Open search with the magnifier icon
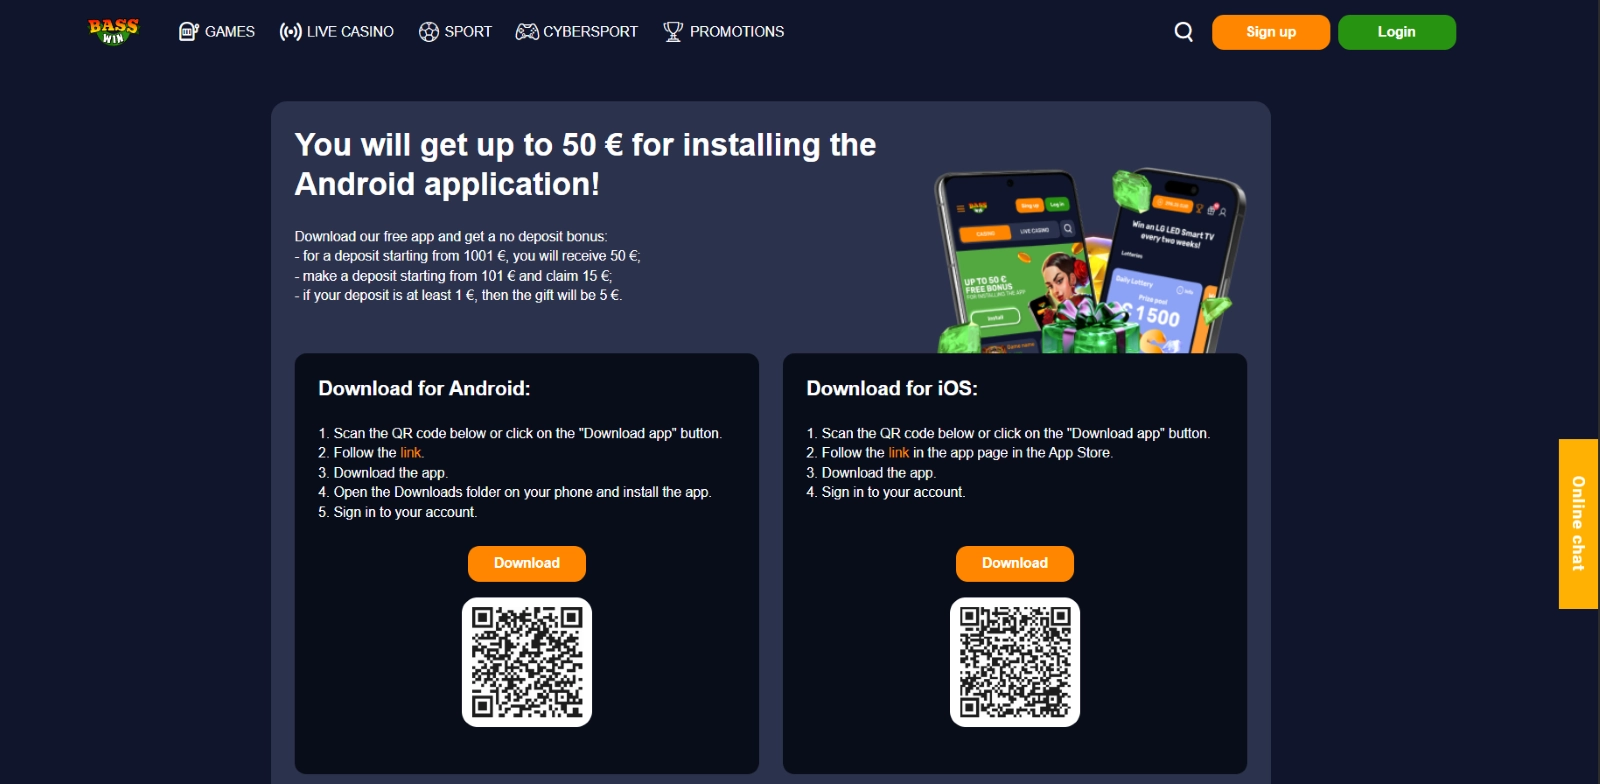This screenshot has width=1600, height=784. (1183, 32)
